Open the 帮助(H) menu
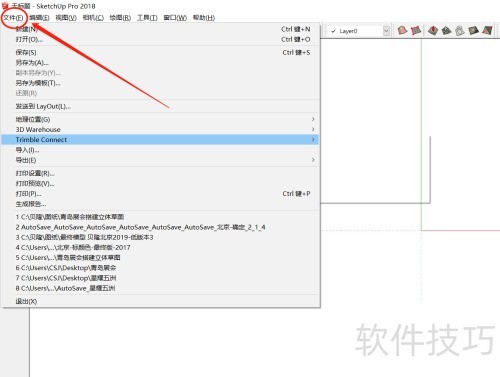The height and width of the screenshot is (377, 500). pyautogui.click(x=204, y=18)
